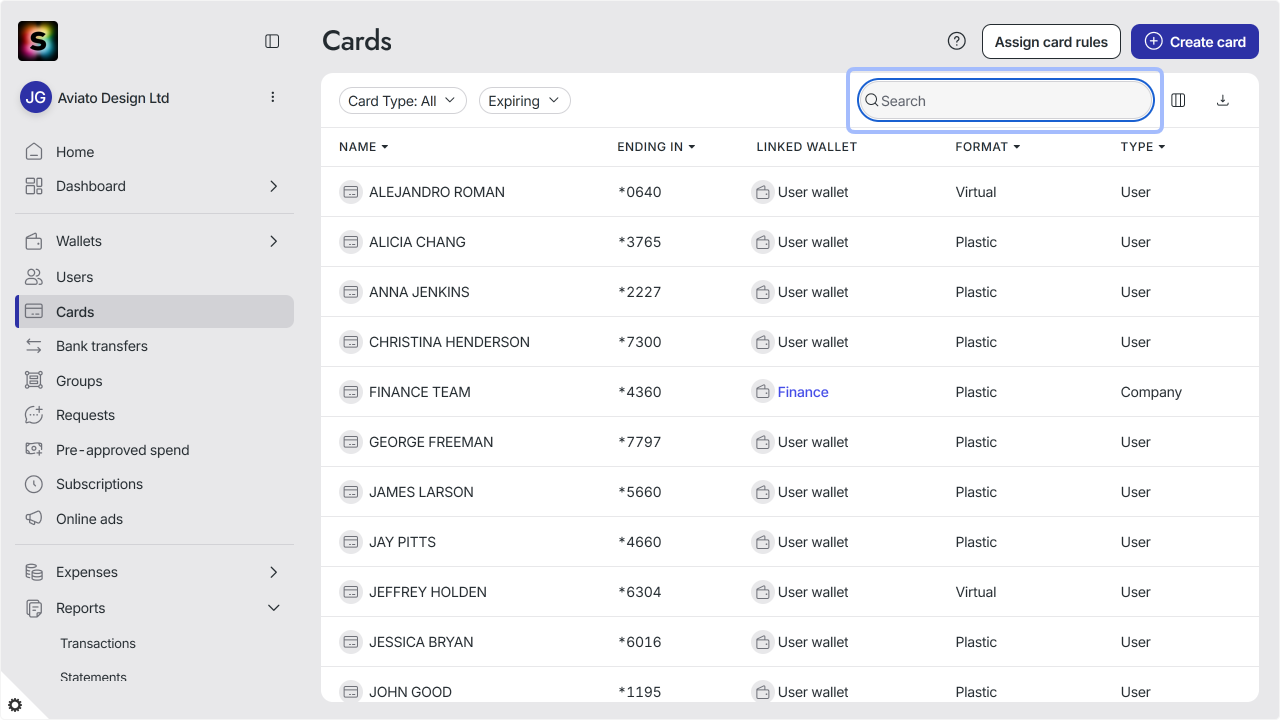Click the card icon beside ALICIA CHANG
This screenshot has height=720, width=1280.
click(351, 241)
